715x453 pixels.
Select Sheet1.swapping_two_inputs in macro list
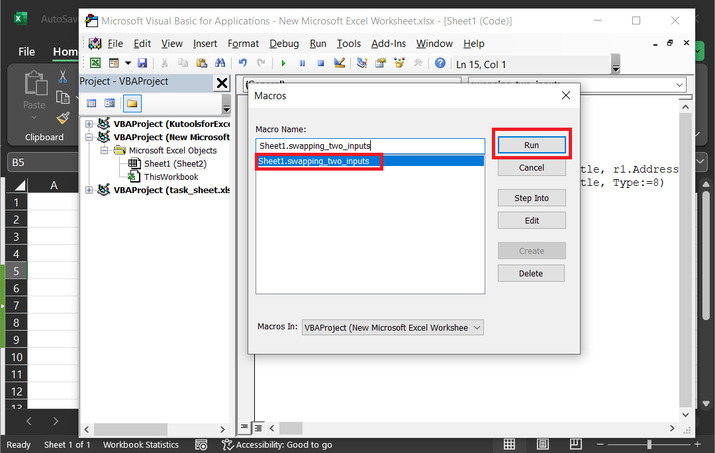[x=318, y=161]
